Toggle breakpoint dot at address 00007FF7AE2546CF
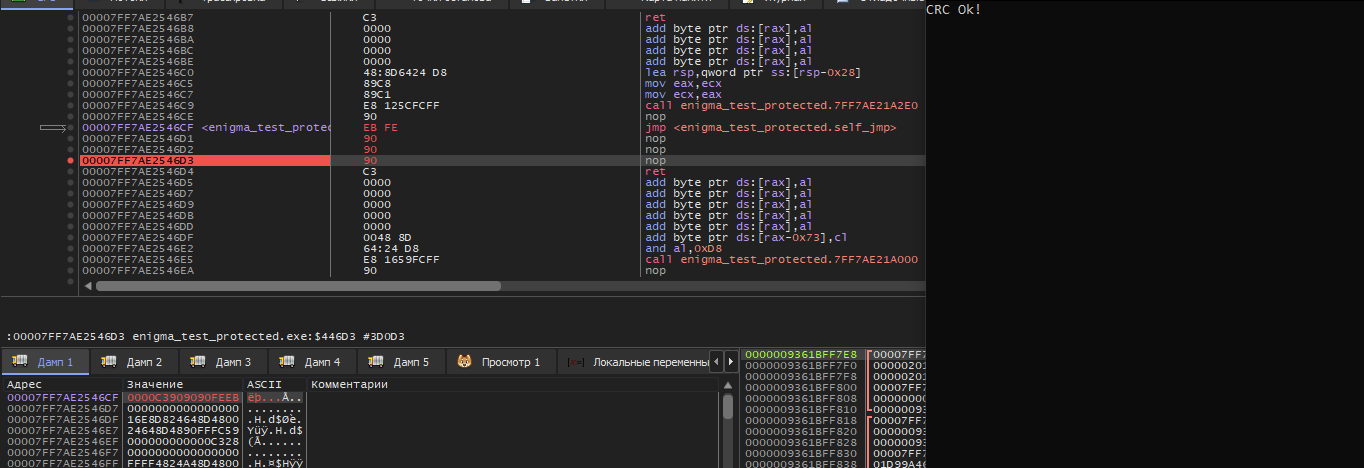Viewport: 1364px width, 468px height. [x=69, y=127]
